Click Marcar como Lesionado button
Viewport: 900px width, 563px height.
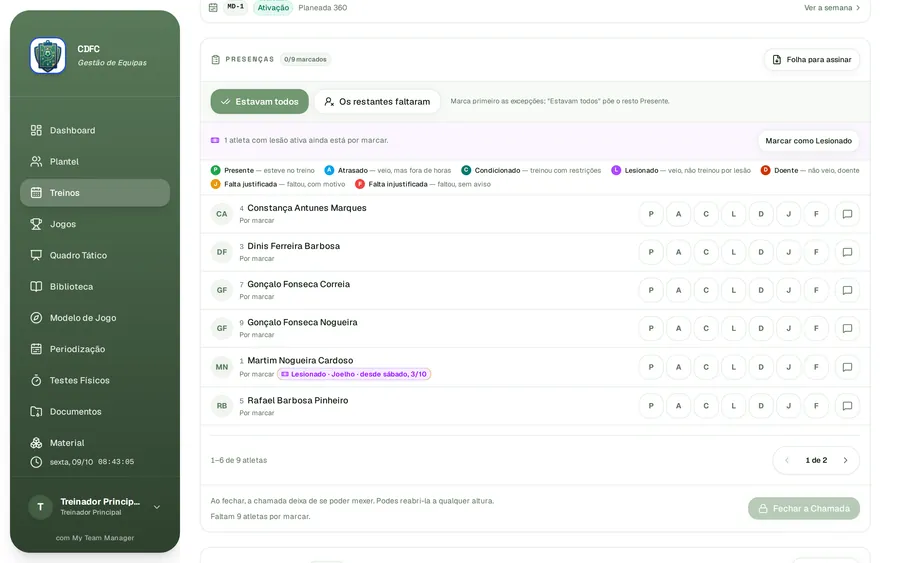[808, 141]
